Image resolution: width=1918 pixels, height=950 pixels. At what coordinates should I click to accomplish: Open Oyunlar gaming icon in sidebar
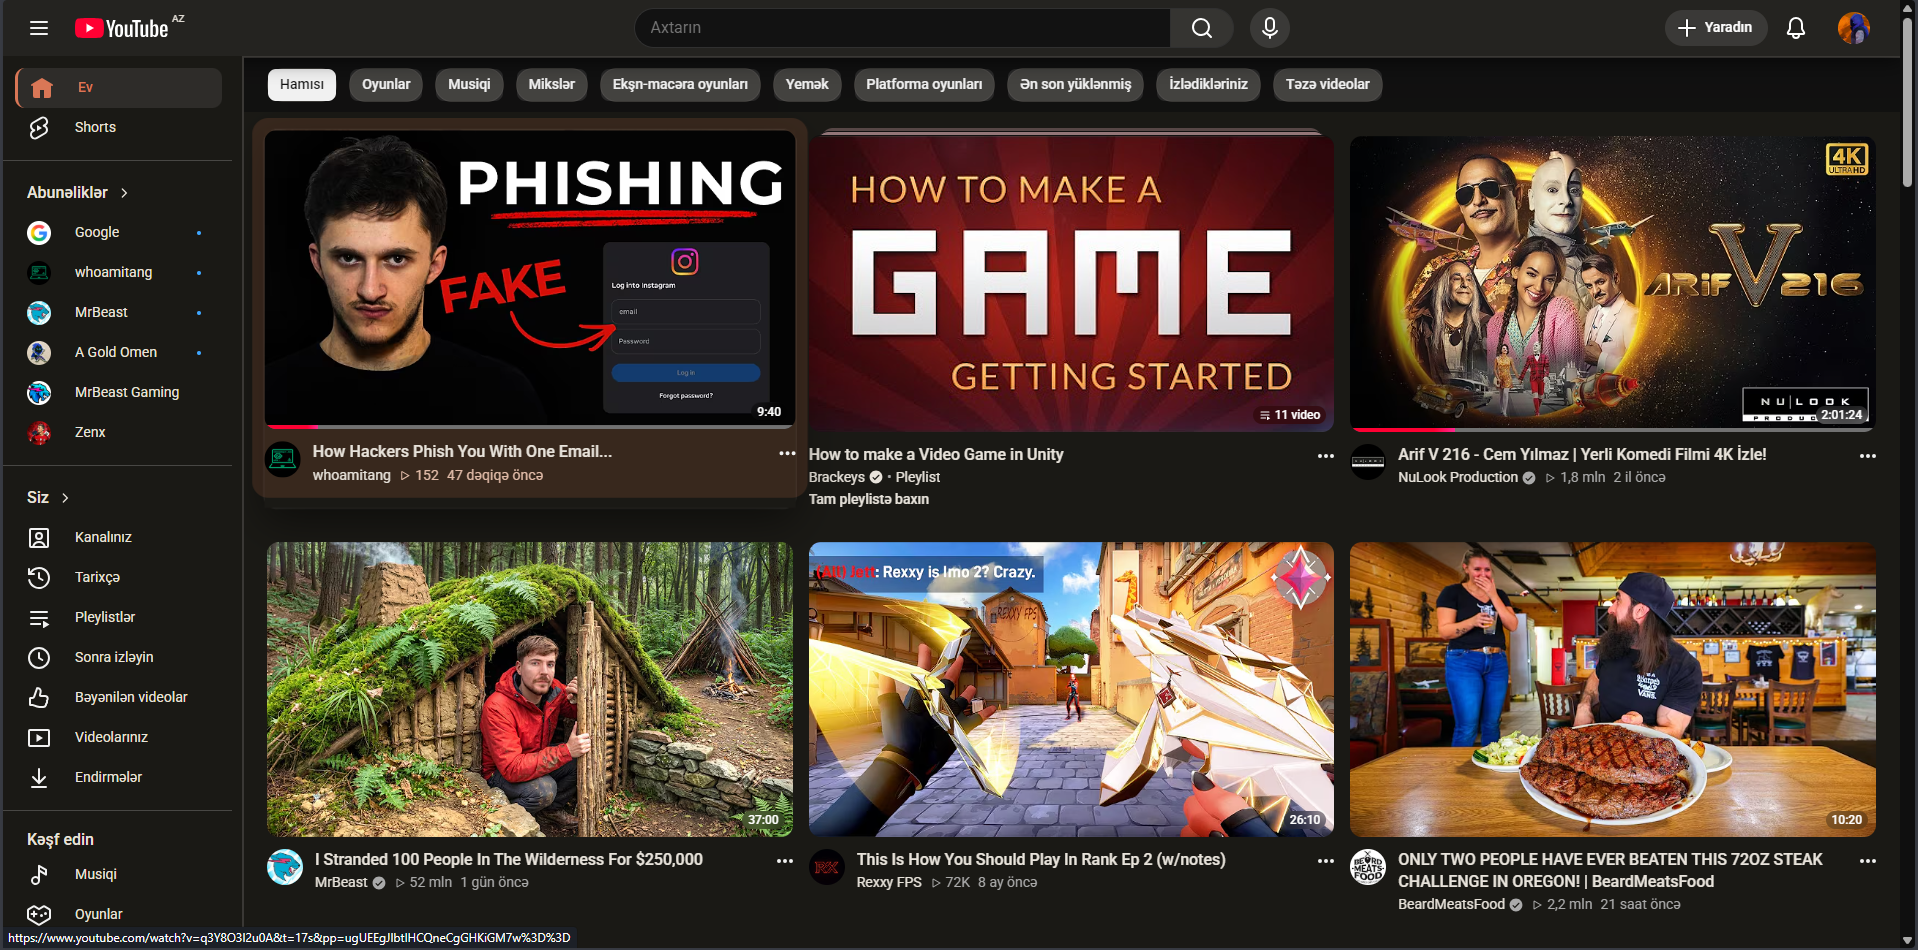39,914
